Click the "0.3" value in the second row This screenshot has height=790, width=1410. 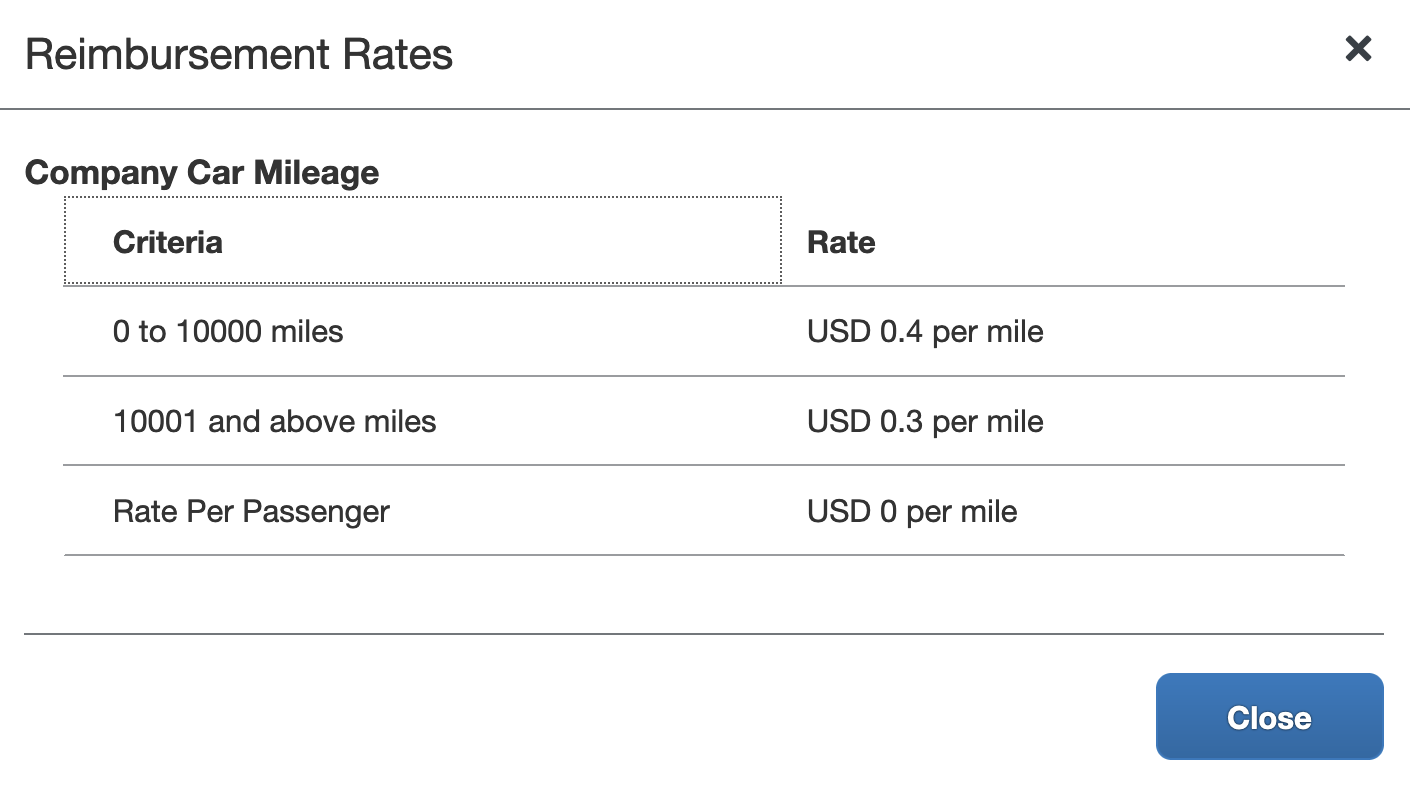click(x=901, y=422)
